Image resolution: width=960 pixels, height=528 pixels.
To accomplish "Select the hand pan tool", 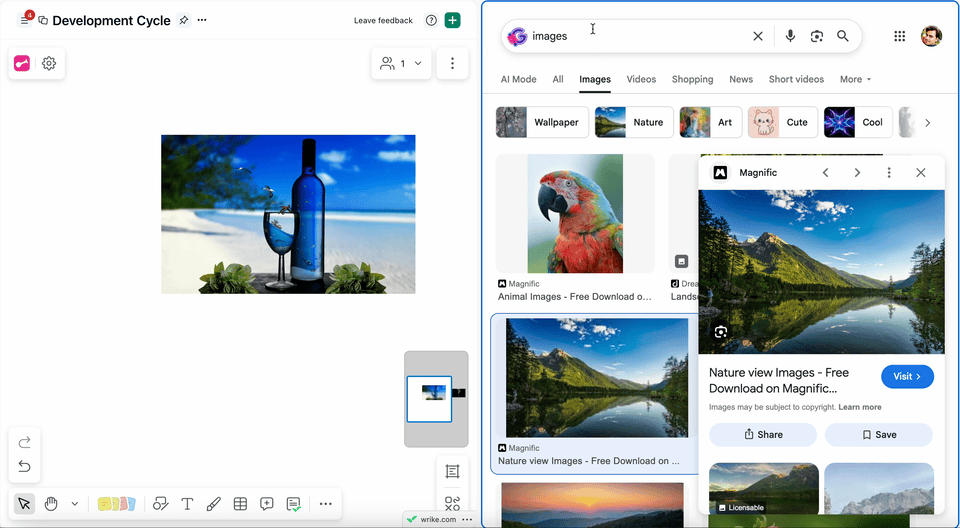I will pyautogui.click(x=51, y=504).
